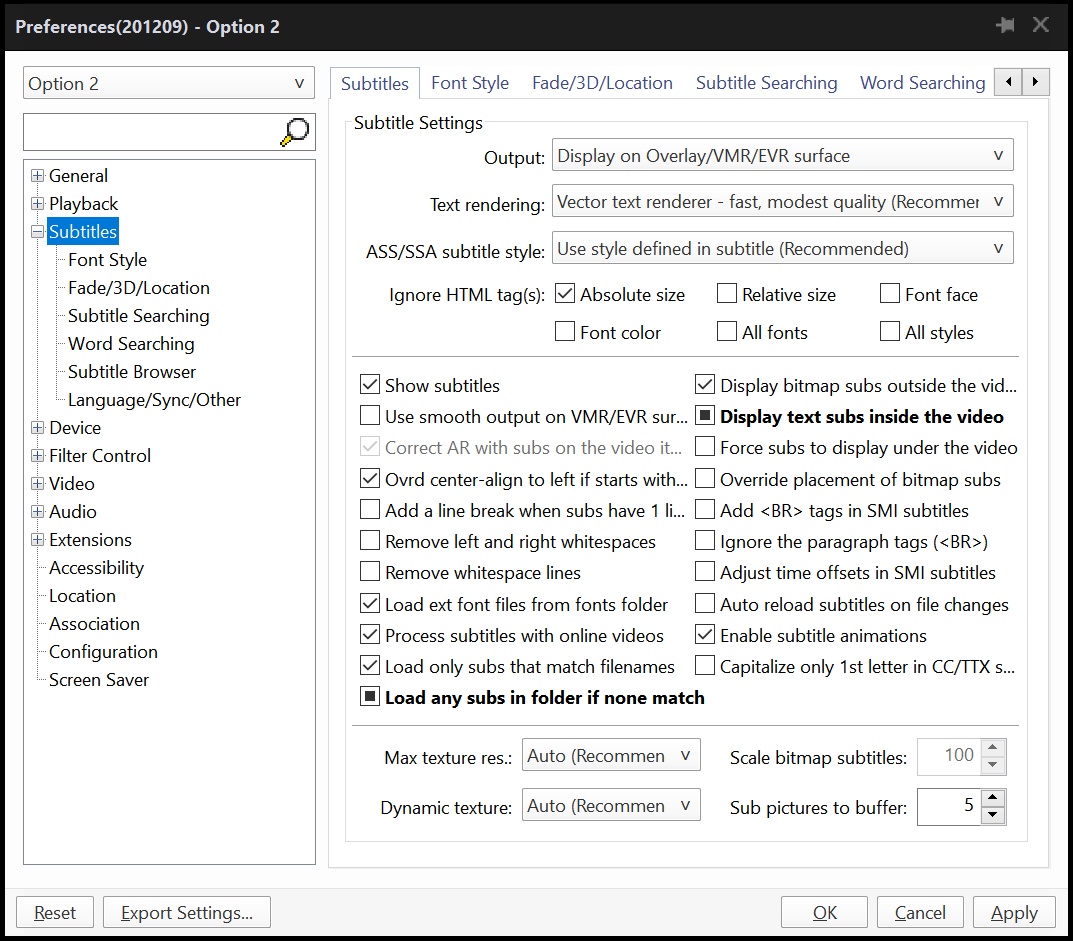Viewport: 1073px width, 941px height.
Task: Disable Enable subtitle animations
Action: [x=706, y=635]
